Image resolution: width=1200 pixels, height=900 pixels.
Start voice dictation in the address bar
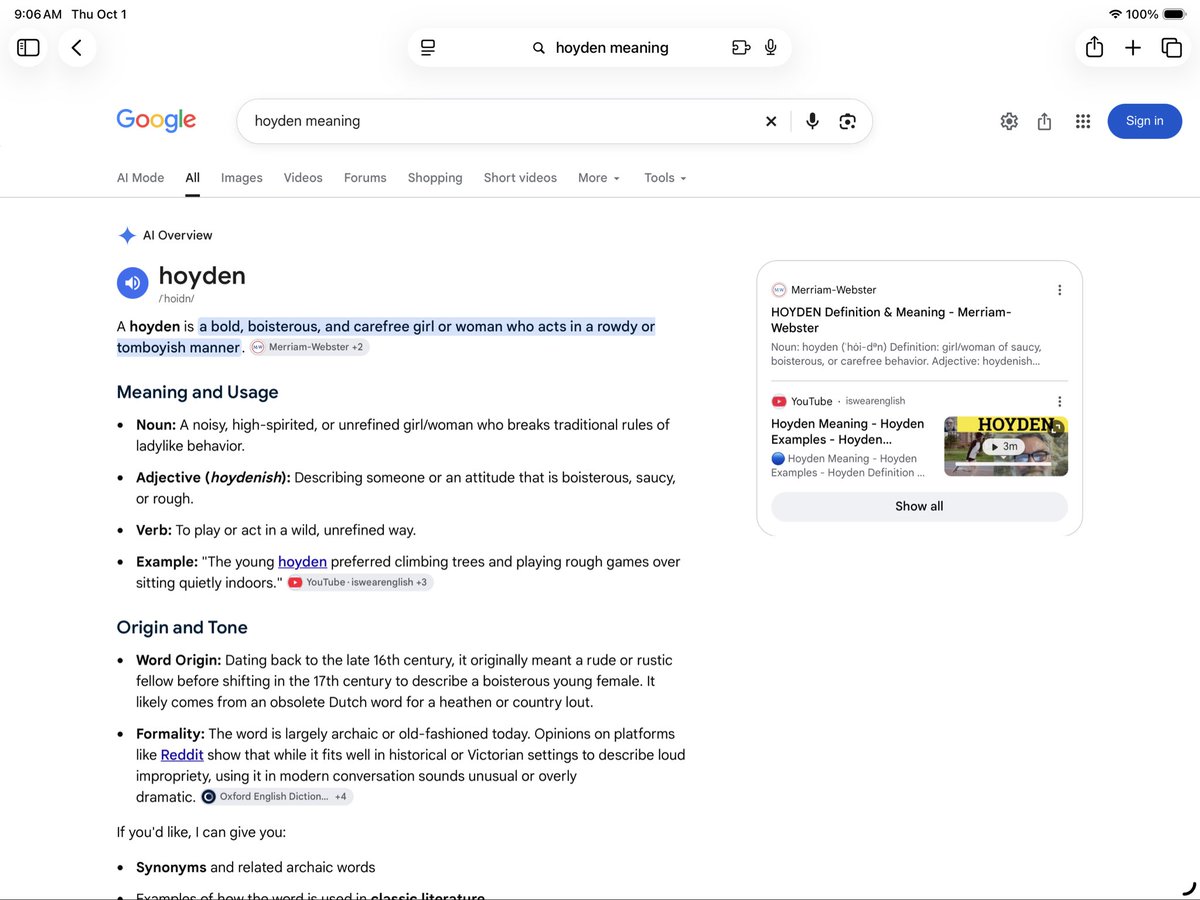(x=771, y=48)
